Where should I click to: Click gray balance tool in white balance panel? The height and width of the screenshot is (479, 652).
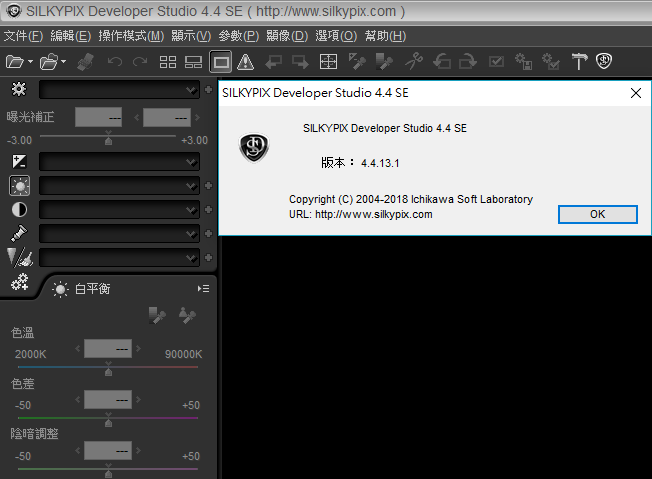[157, 316]
